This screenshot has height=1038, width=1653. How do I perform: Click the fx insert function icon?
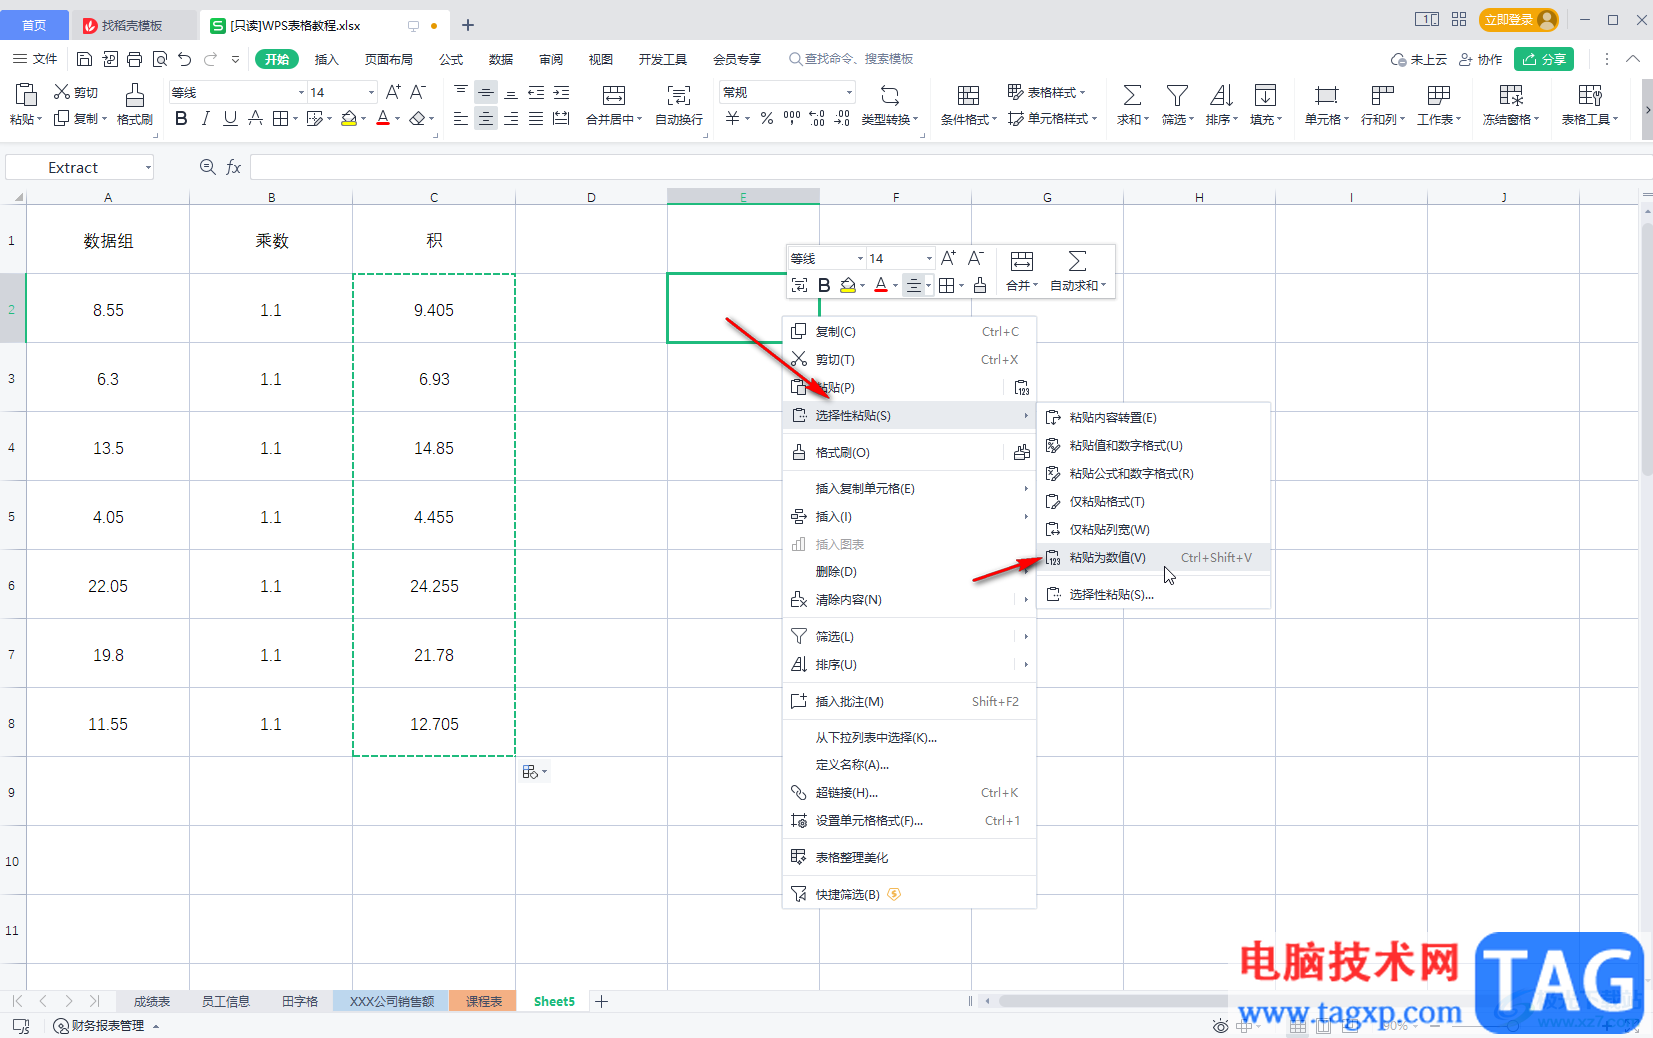[233, 167]
